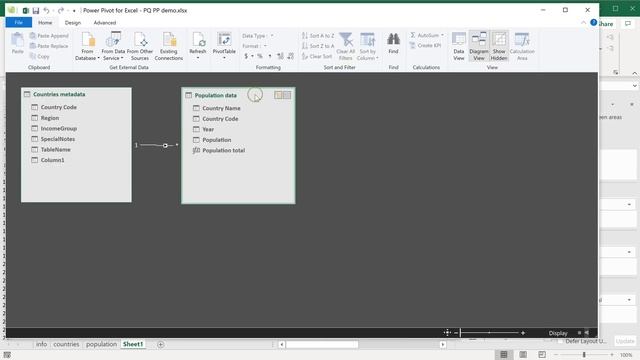Click the Excel icon in title bar
The height and width of the screenshot is (360, 640).
click(25, 11)
